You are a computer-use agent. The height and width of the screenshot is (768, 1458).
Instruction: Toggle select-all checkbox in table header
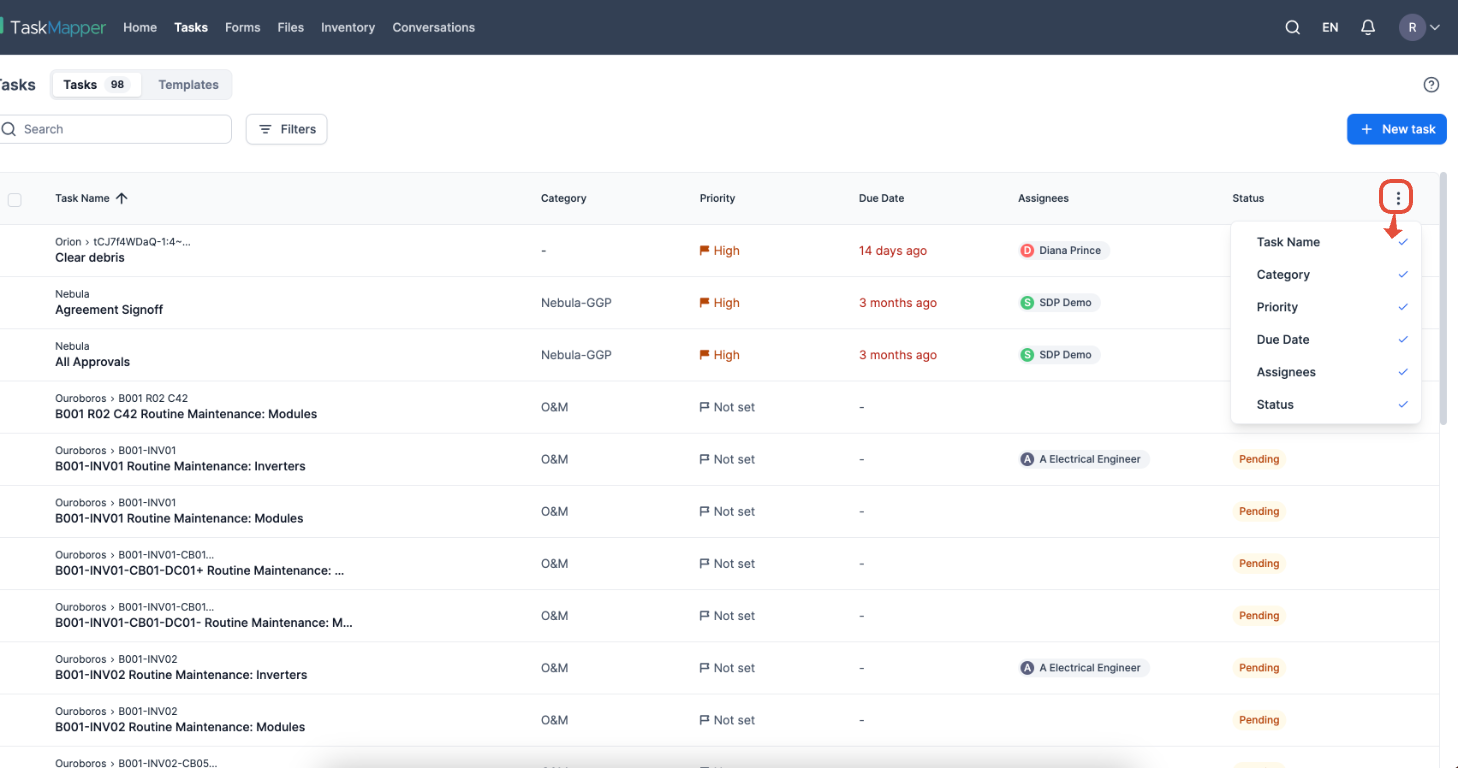[x=14, y=199]
